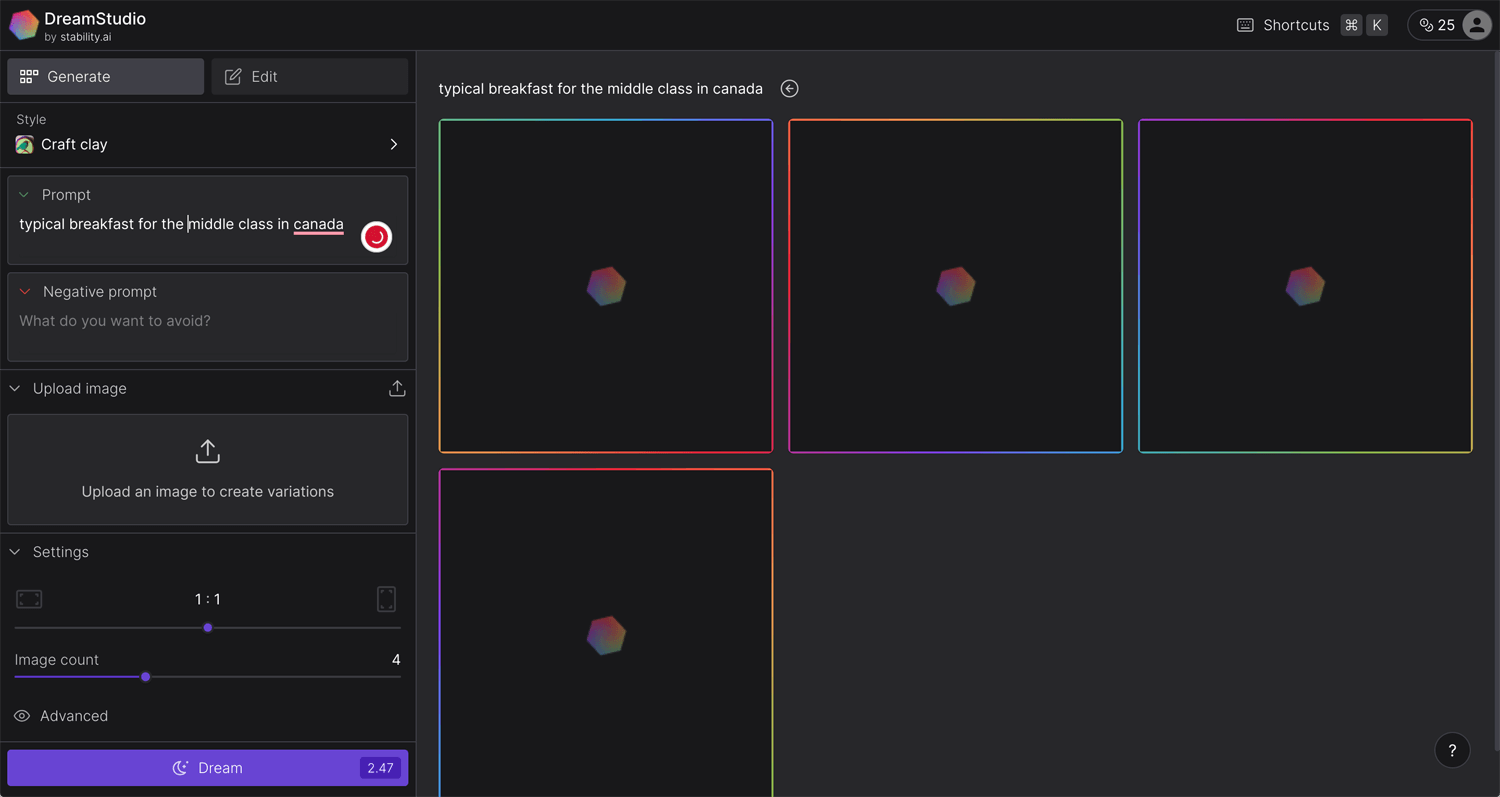Select the first loading image tile

606,286
